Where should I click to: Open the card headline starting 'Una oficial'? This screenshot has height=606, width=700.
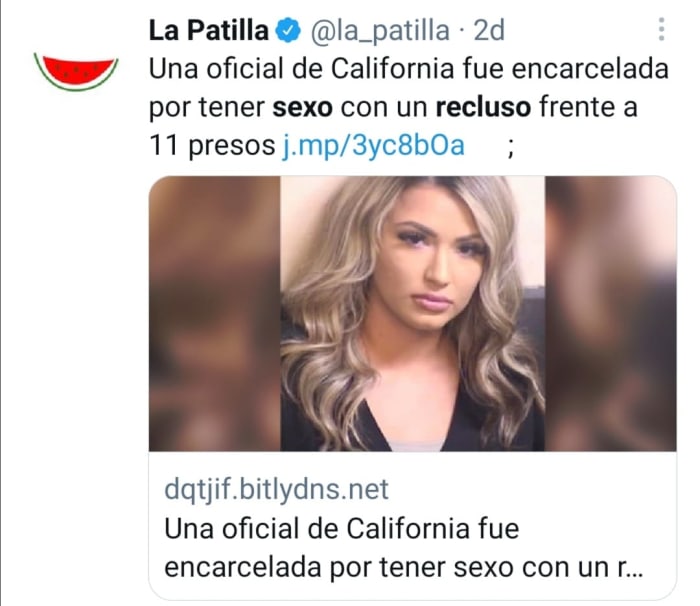404,548
